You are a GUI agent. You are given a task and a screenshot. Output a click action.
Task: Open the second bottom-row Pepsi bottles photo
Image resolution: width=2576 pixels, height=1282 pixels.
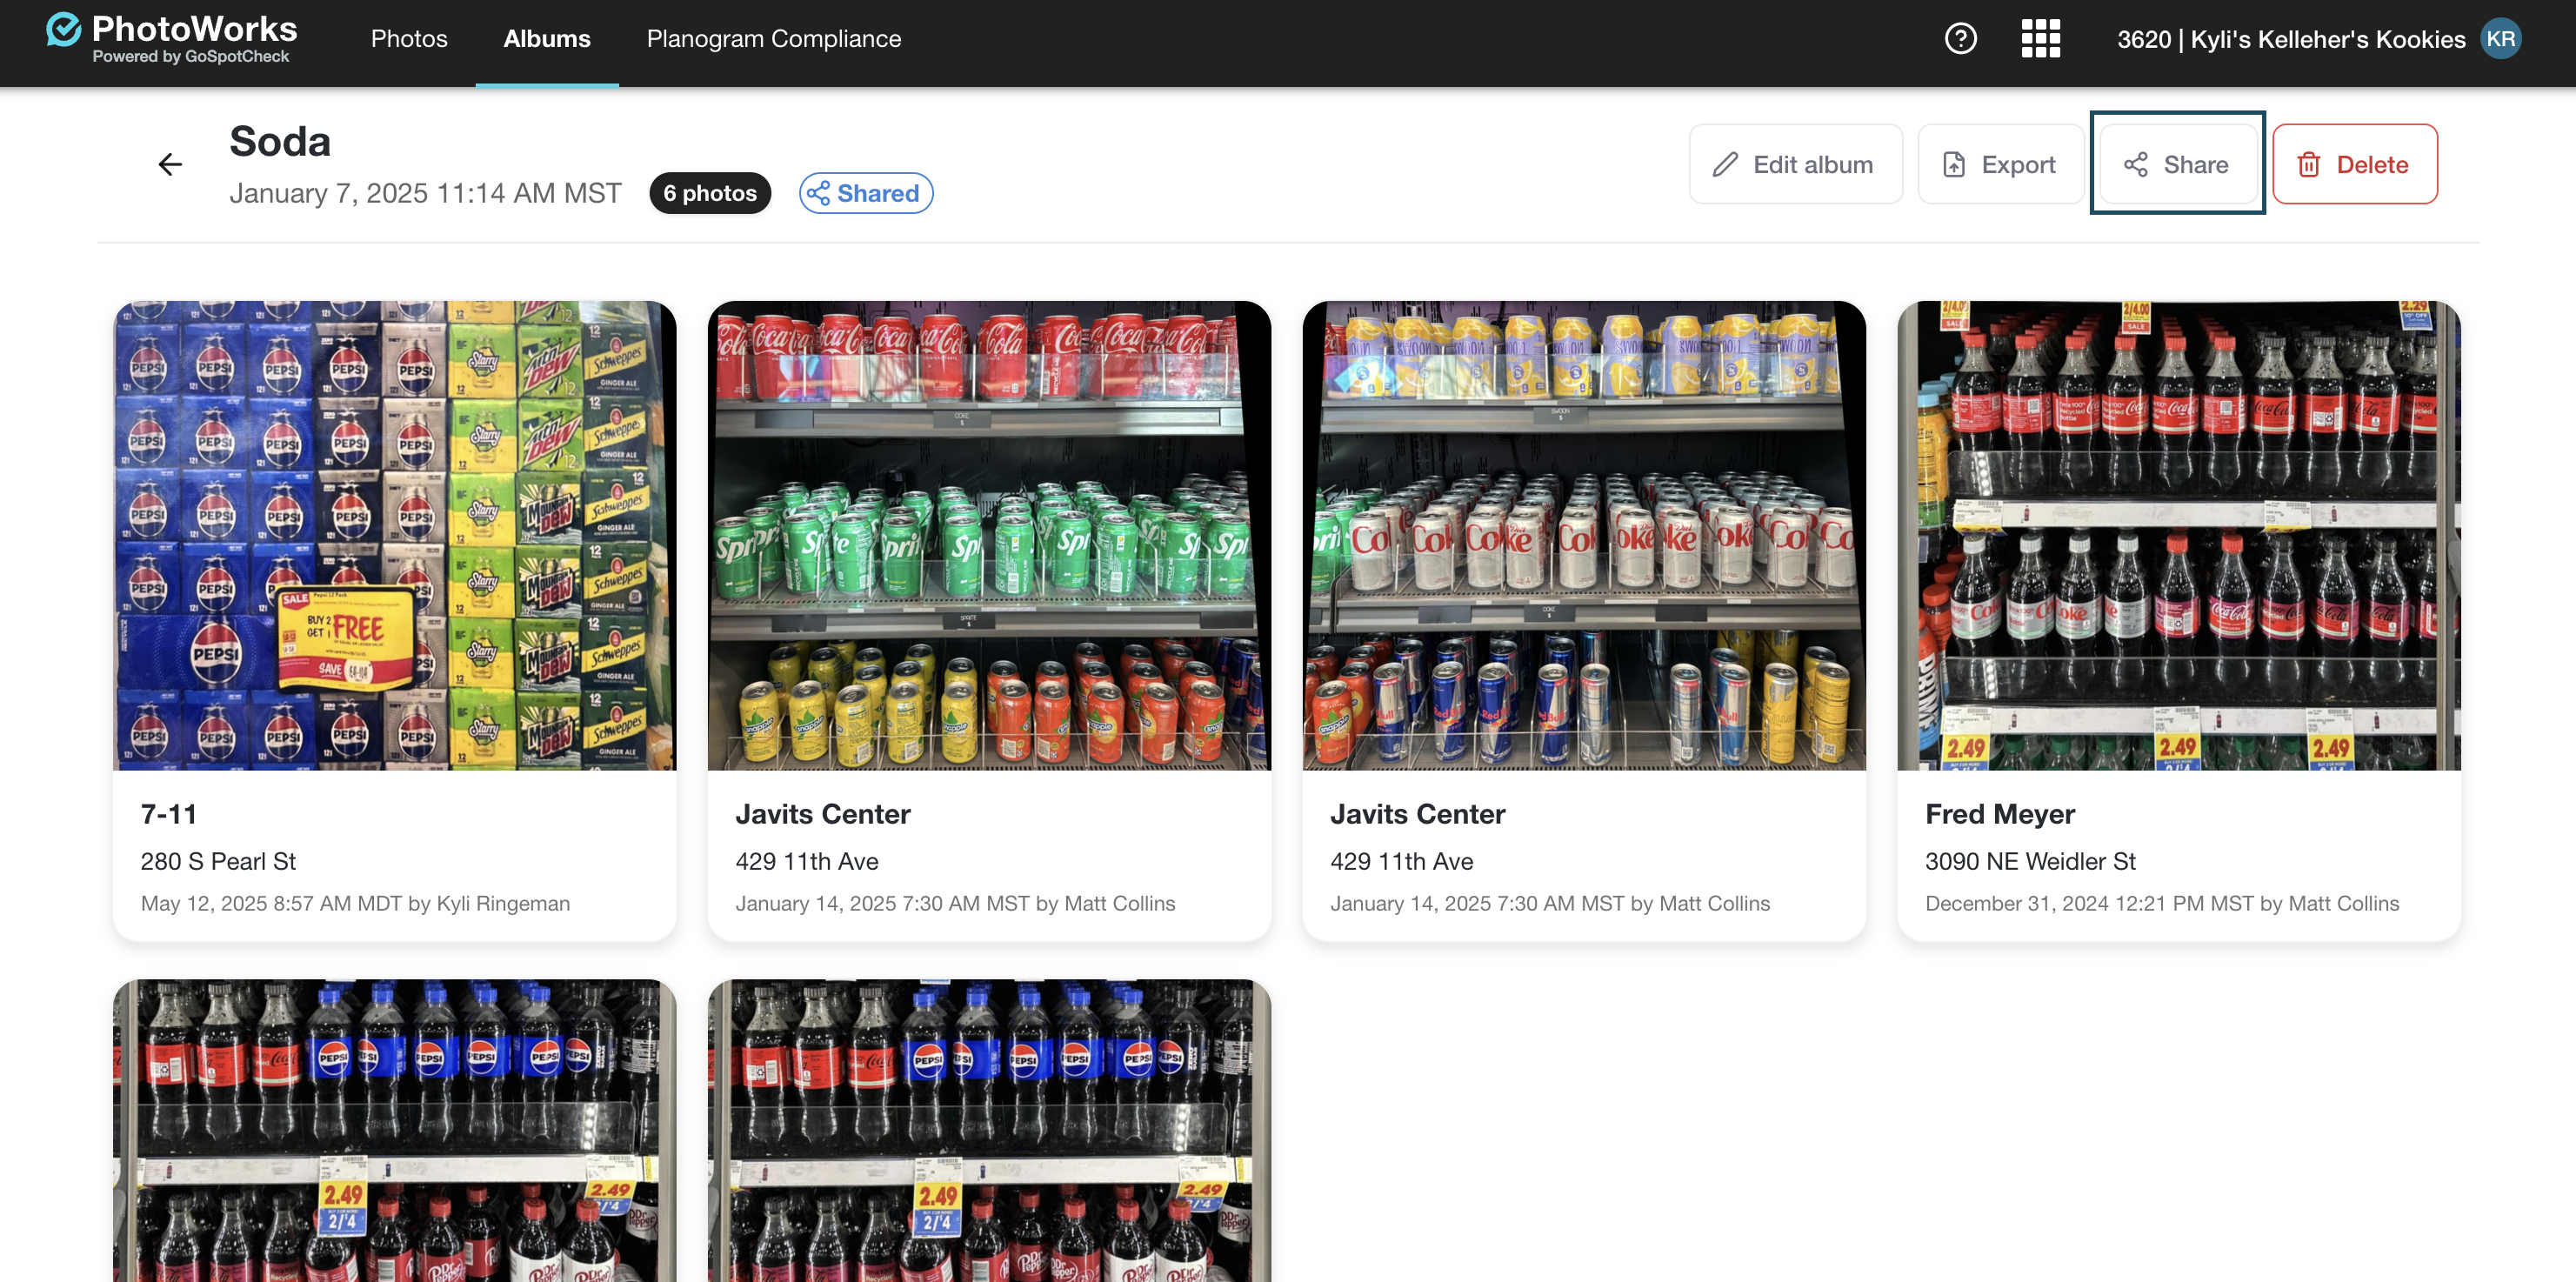989,1130
